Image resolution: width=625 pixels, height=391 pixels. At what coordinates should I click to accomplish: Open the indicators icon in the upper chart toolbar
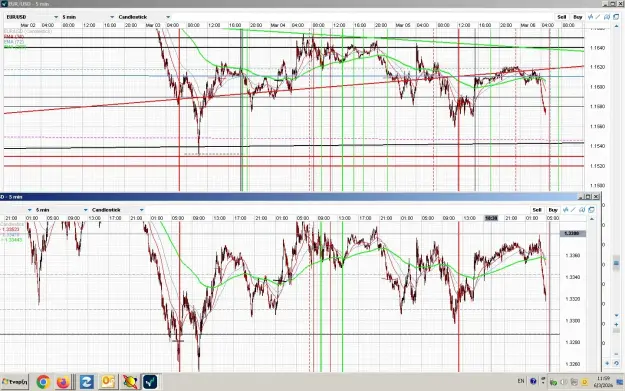tap(590, 17)
